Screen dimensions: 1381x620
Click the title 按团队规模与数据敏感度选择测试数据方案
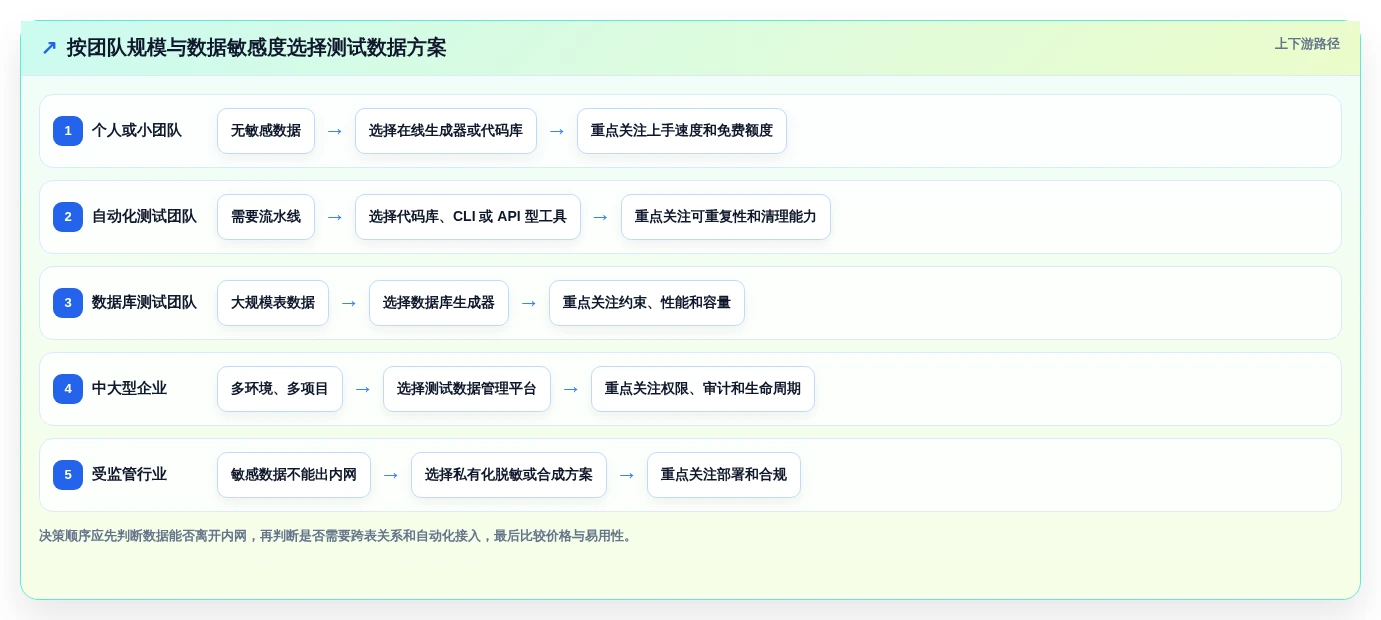pyautogui.click(x=256, y=47)
